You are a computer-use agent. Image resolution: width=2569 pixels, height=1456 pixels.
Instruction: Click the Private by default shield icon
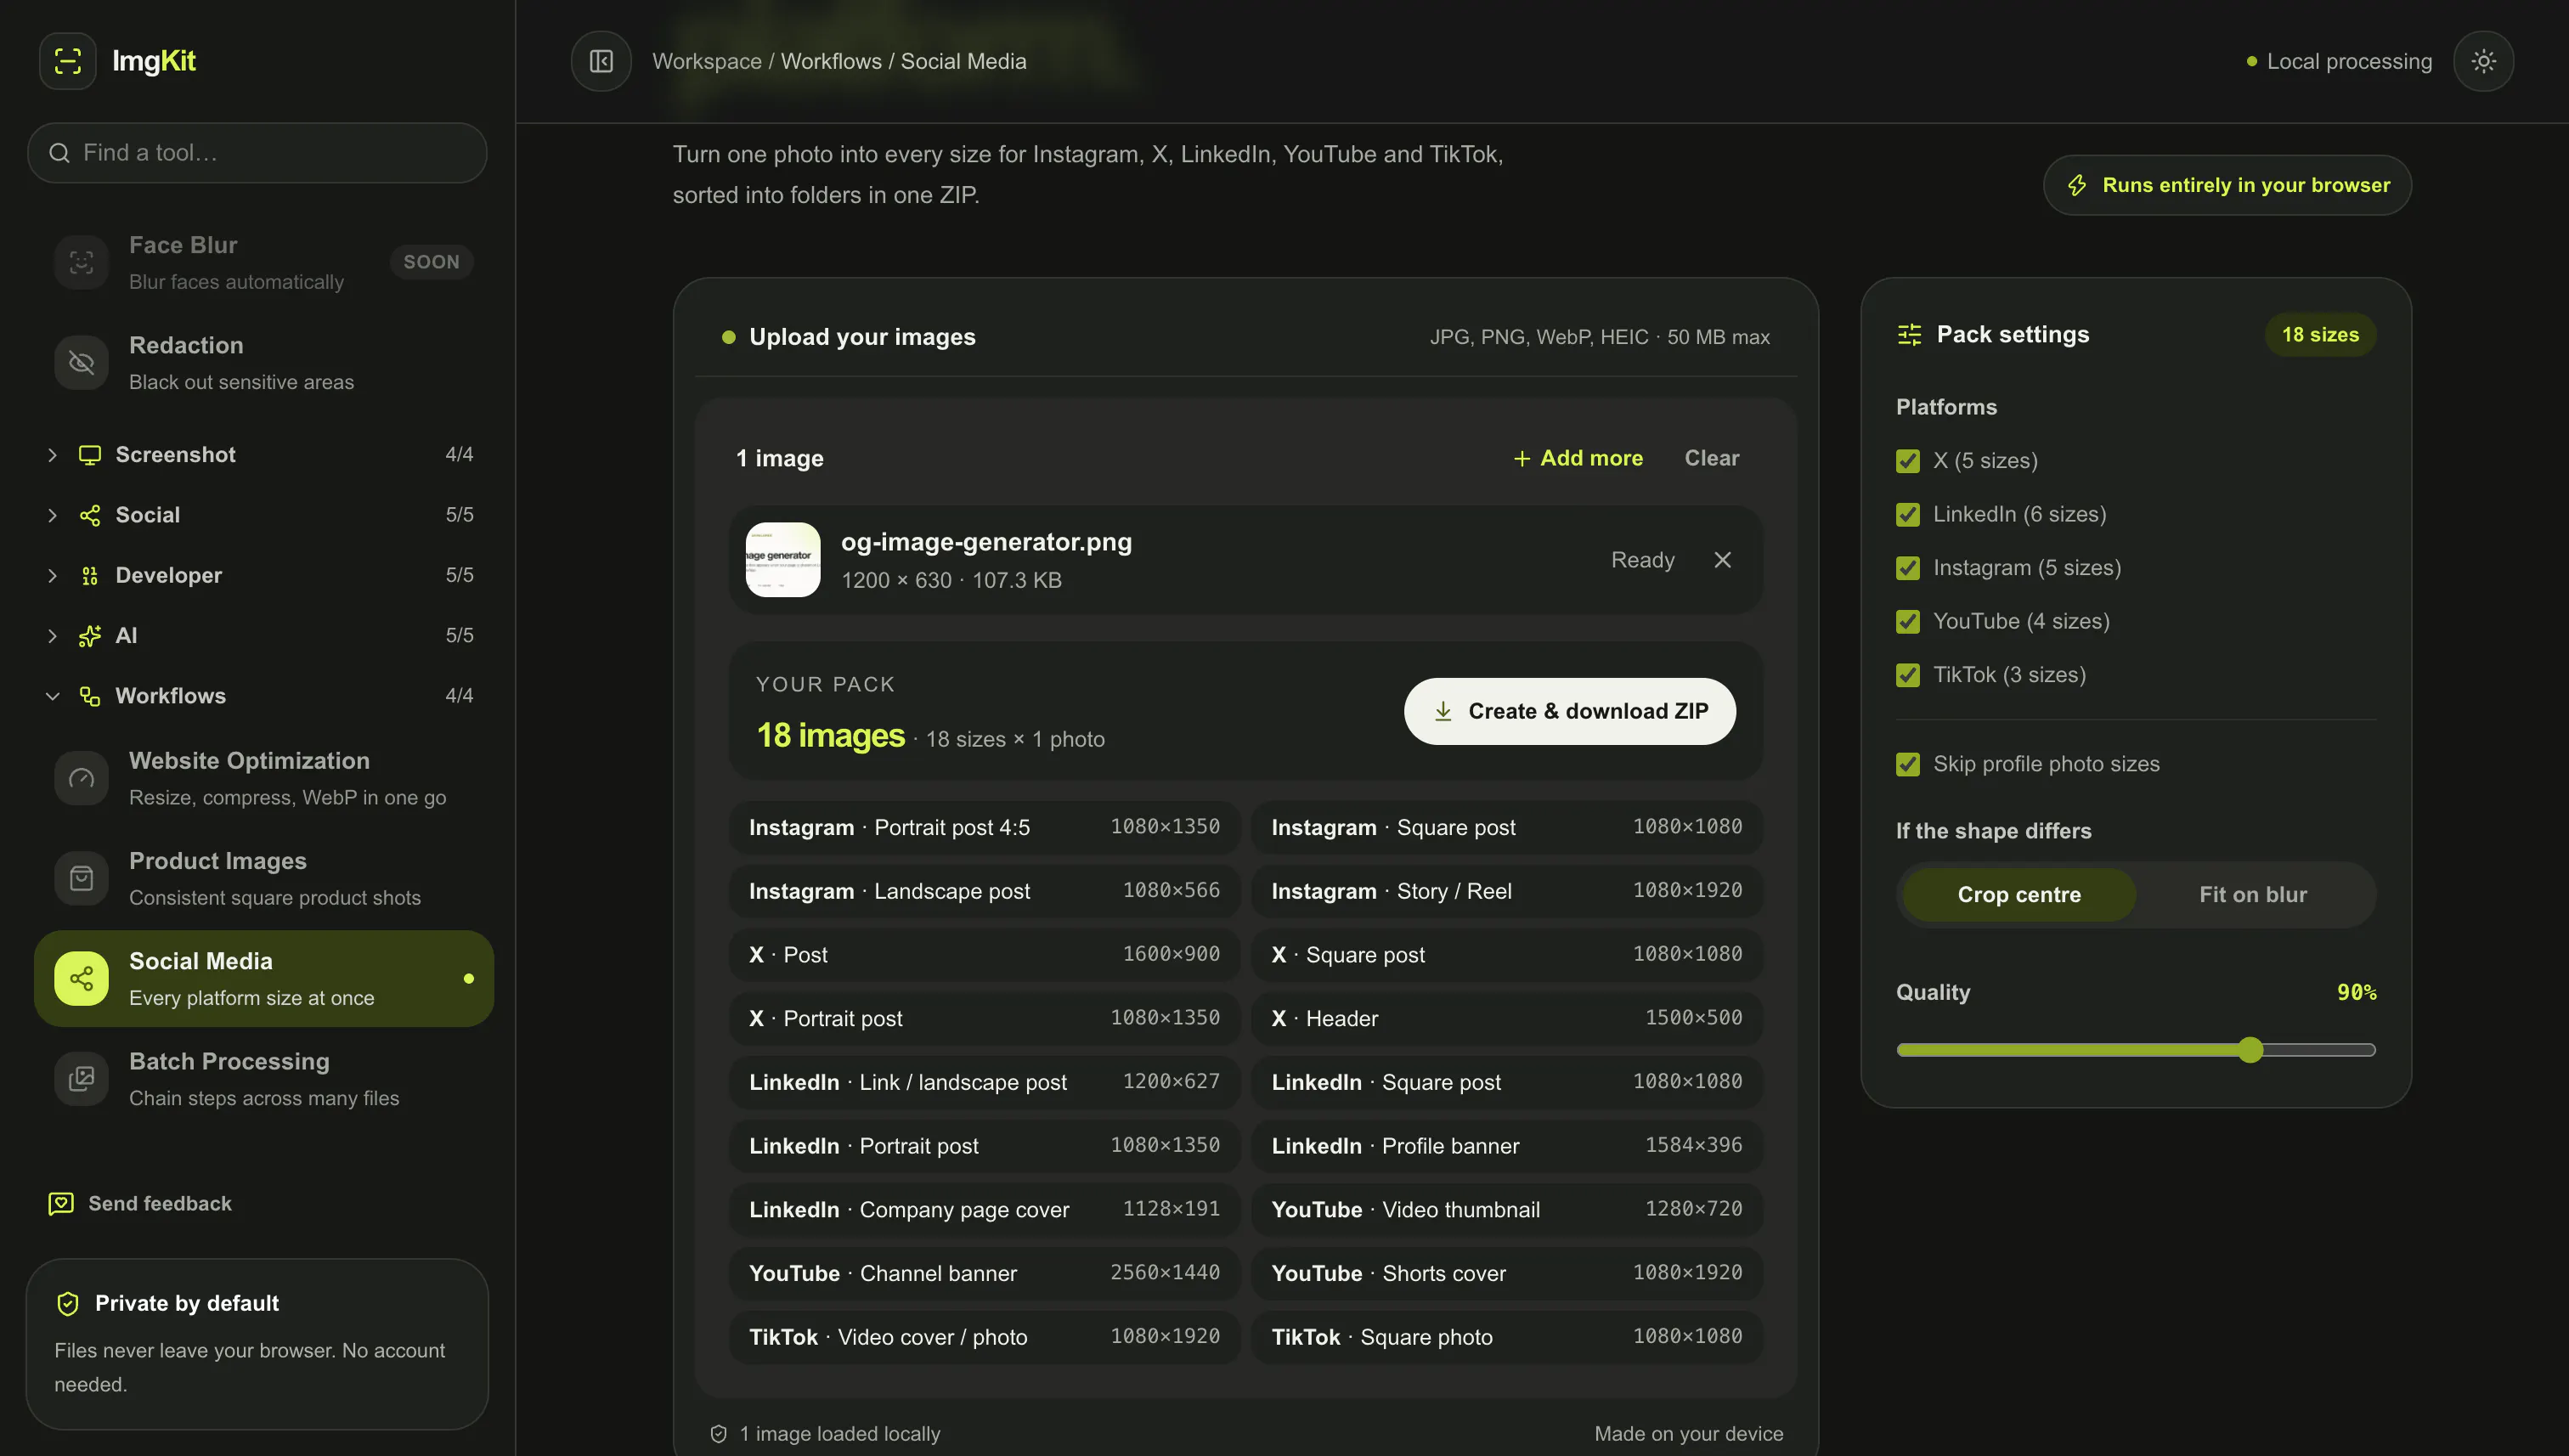tap(68, 1303)
